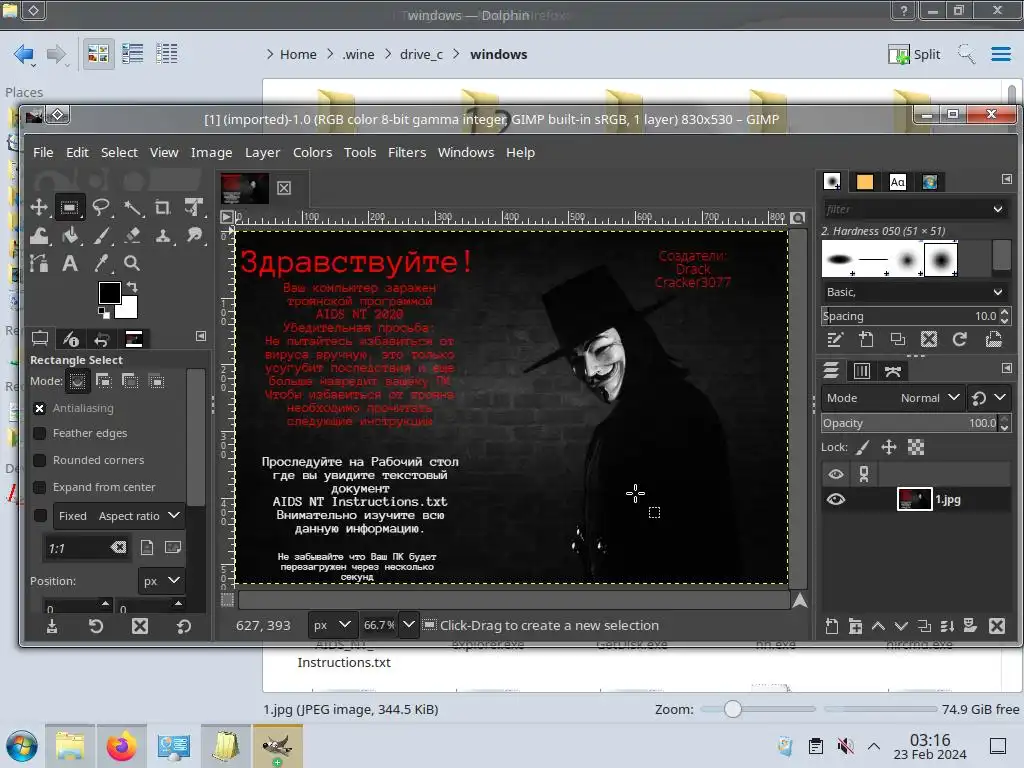
Task: Create a new layer
Action: (831, 626)
